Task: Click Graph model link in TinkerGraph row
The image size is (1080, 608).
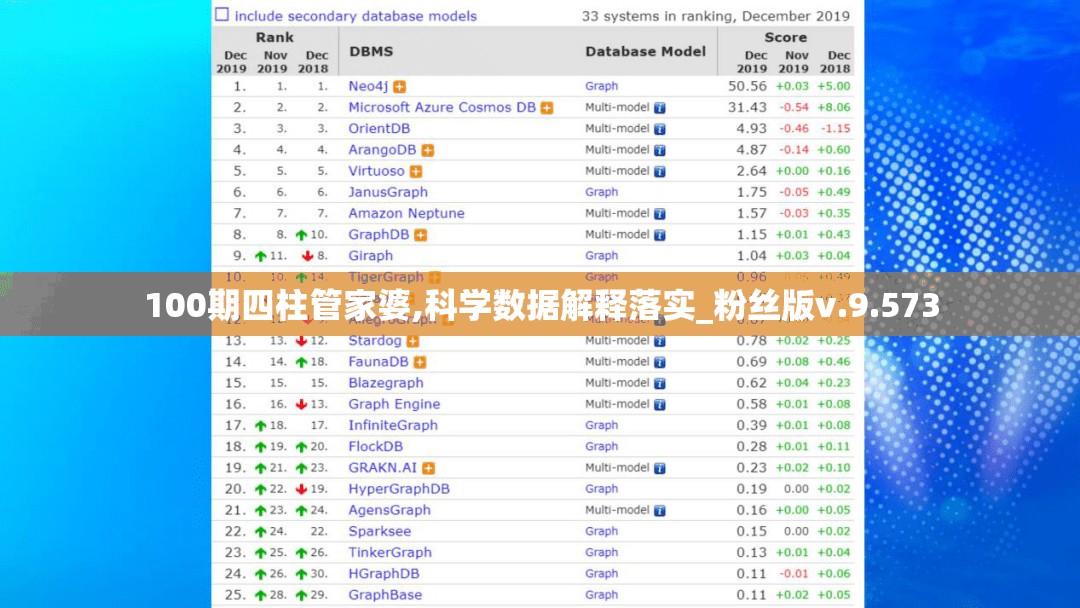Action: pos(601,553)
